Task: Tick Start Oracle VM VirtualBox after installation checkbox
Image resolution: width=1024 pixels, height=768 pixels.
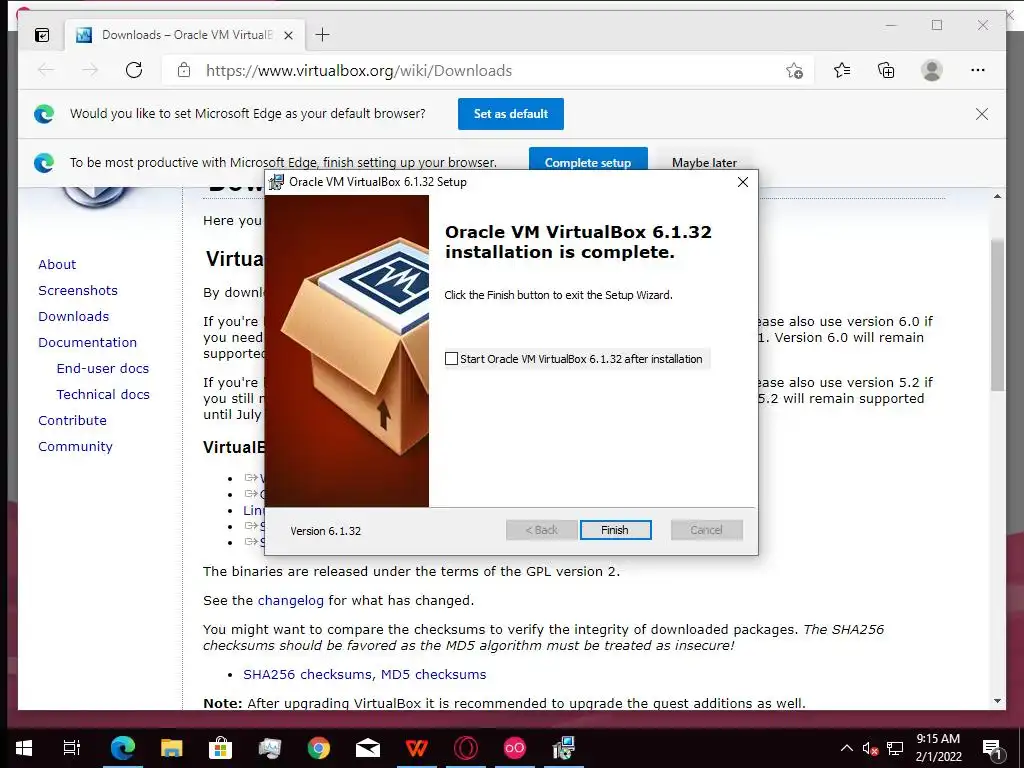Action: point(451,359)
